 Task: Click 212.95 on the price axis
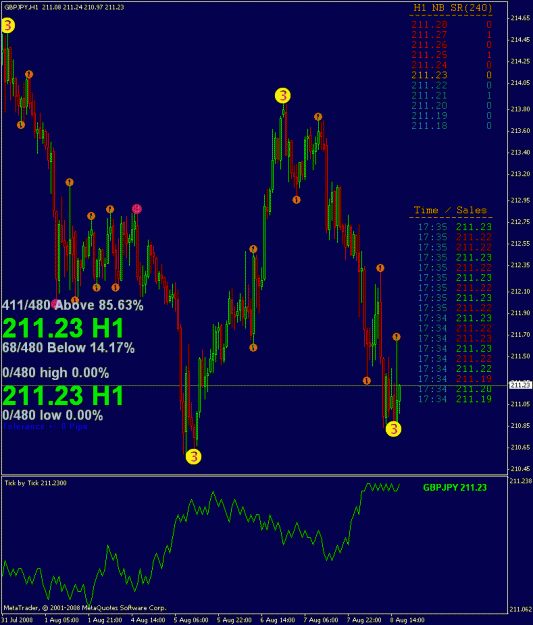click(x=520, y=200)
